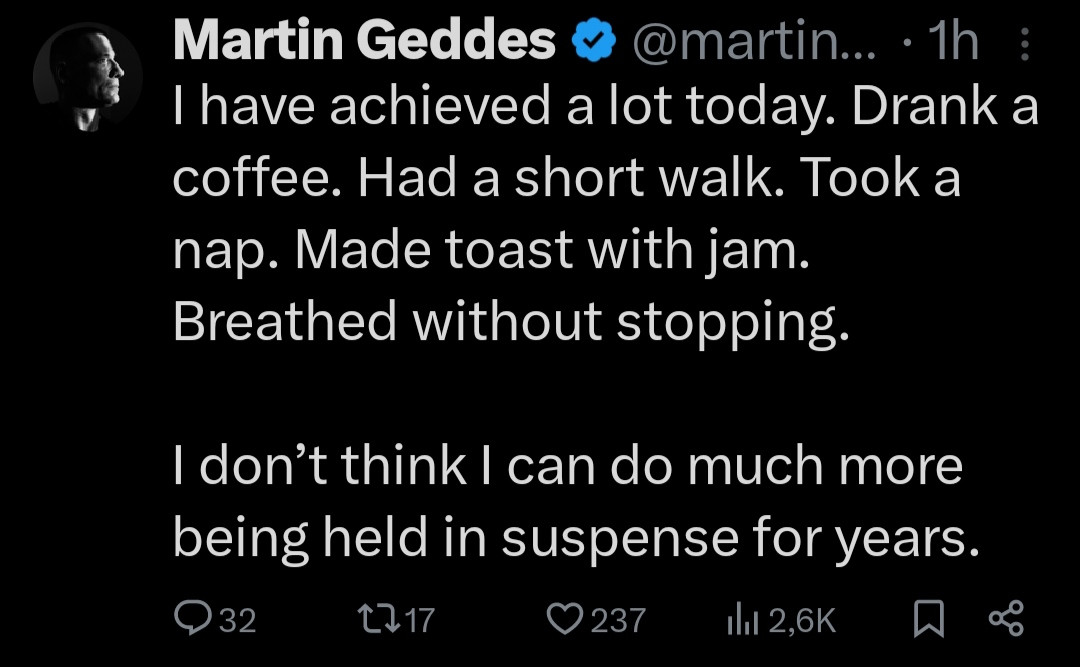Repost this tweet using the retweet icon
Image resolution: width=1080 pixels, height=667 pixels.
pos(380,620)
